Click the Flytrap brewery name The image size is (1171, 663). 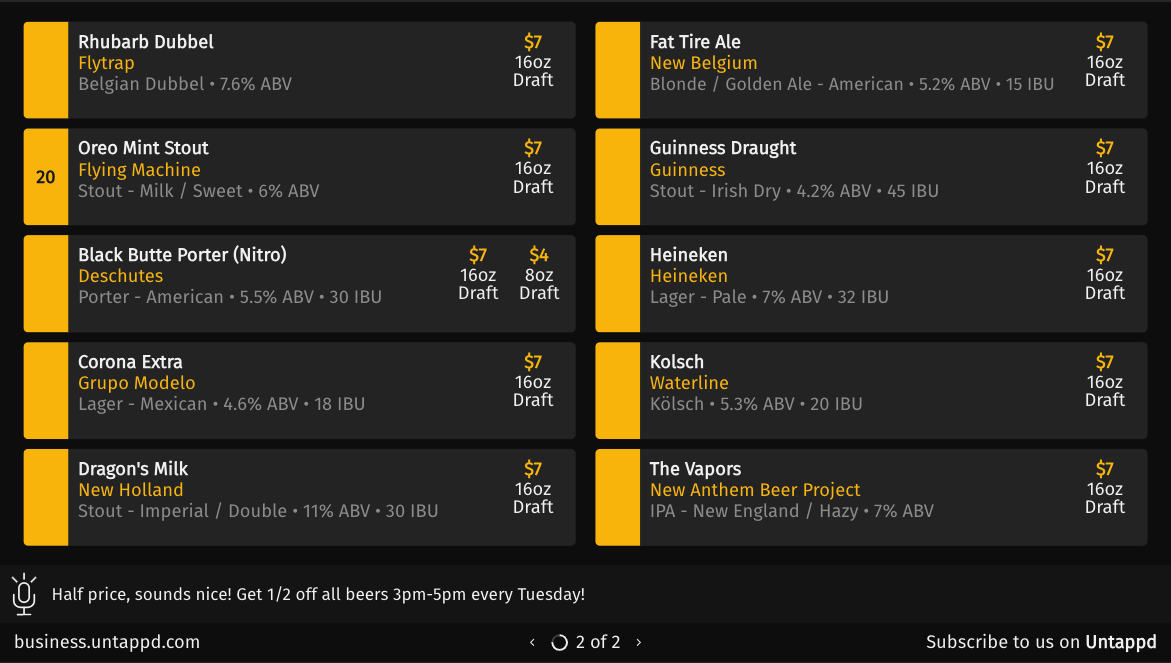[x=106, y=63]
